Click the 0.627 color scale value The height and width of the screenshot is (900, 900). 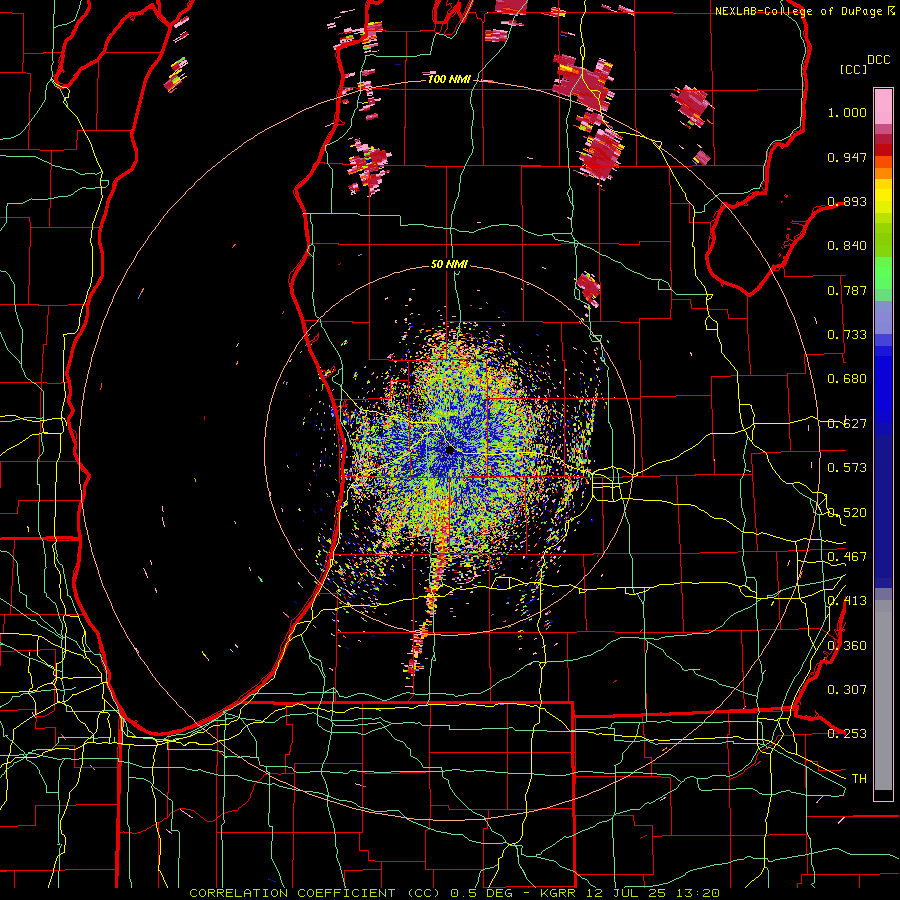coord(847,424)
